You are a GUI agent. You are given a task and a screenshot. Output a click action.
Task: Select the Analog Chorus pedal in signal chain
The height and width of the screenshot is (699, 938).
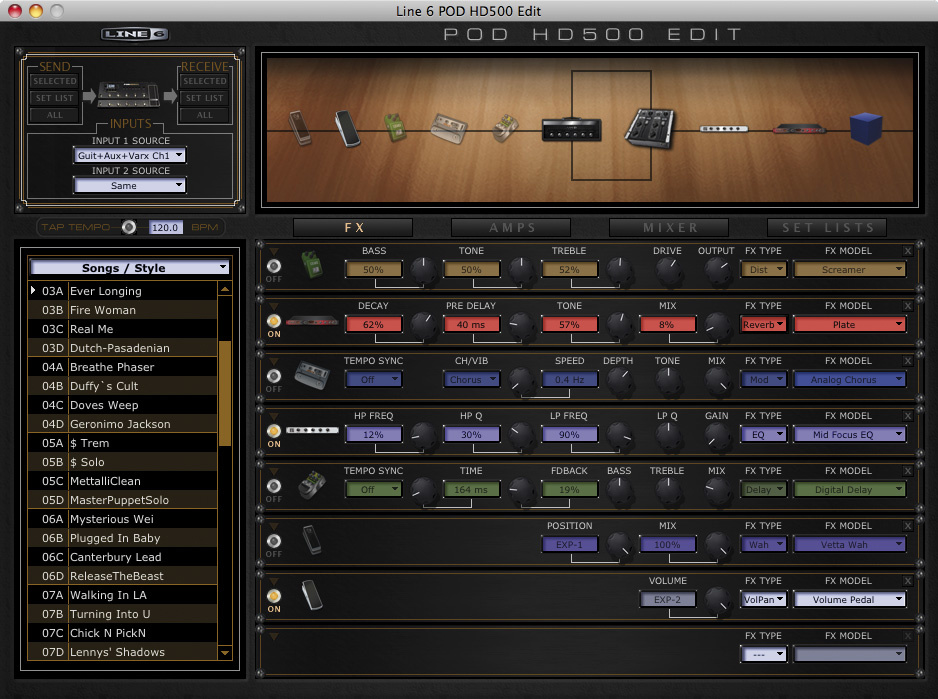449,128
